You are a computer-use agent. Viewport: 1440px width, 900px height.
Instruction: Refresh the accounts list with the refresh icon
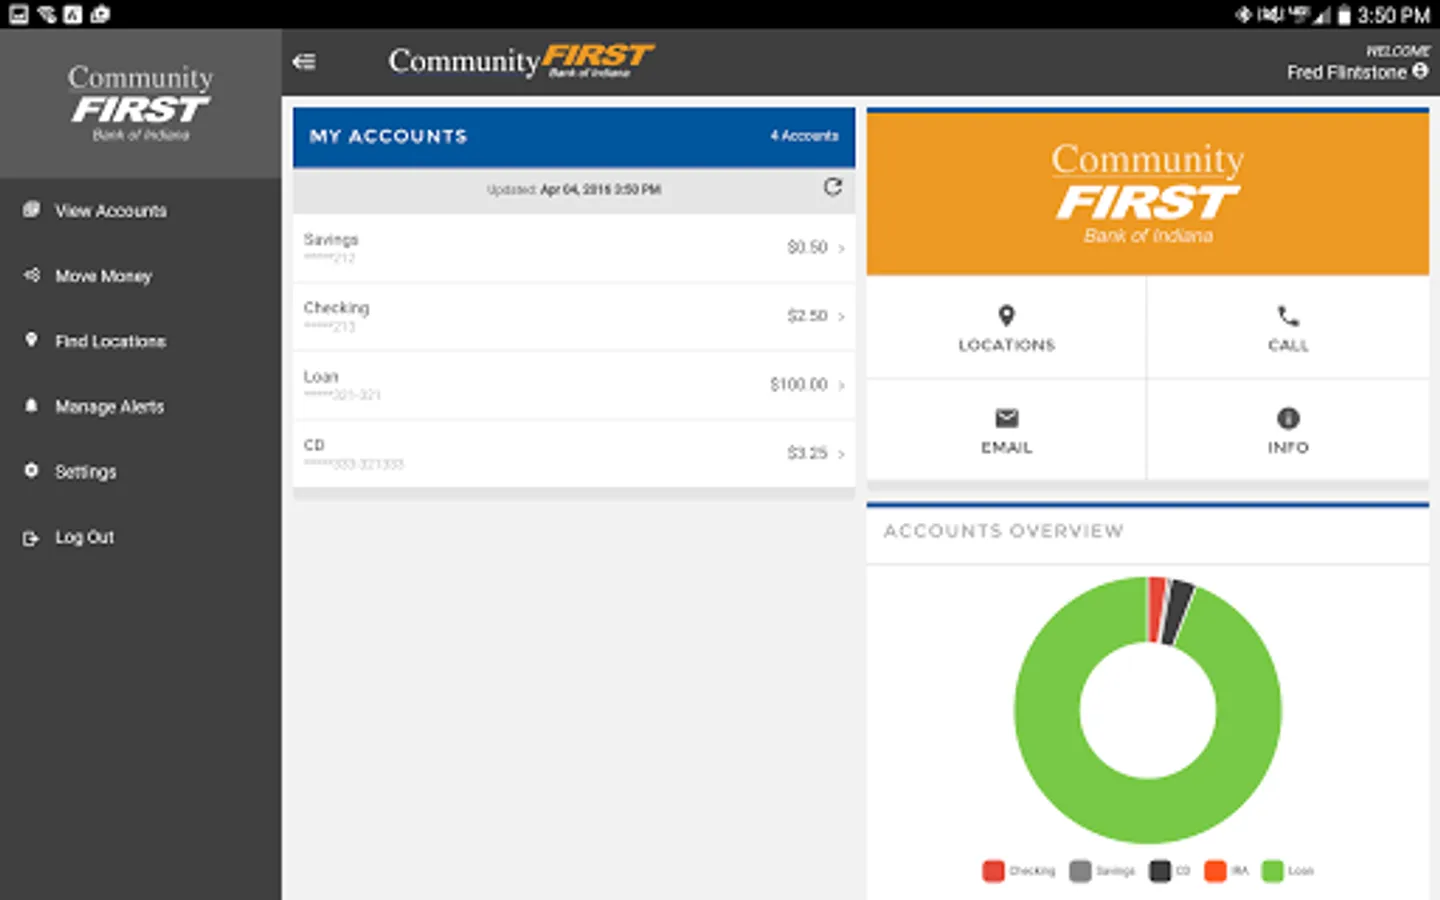[x=832, y=187]
